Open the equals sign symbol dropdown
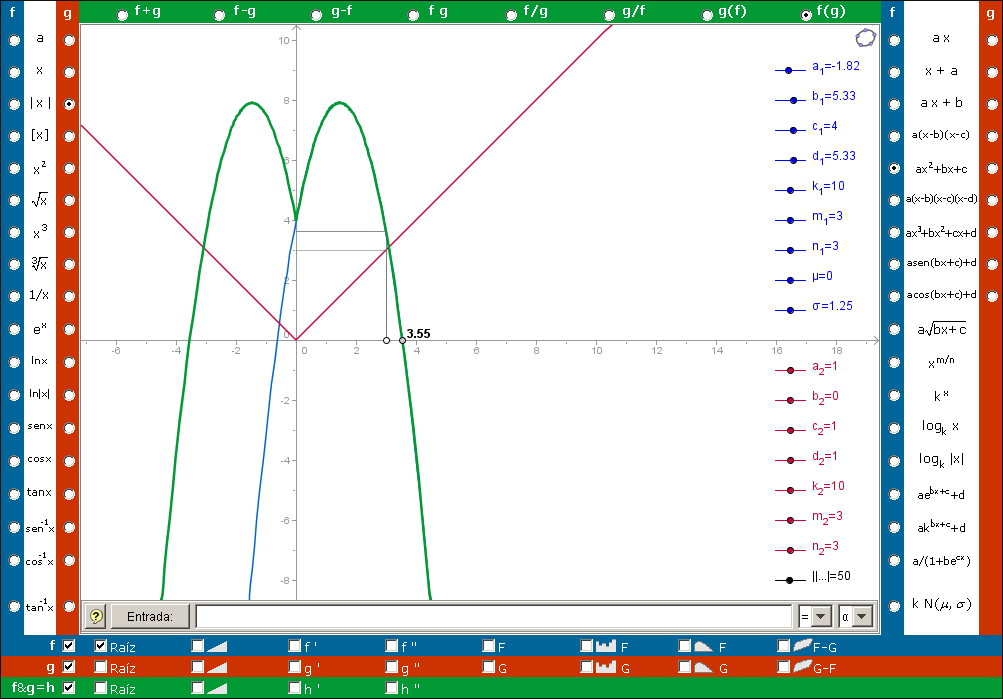This screenshot has width=1003, height=699. pos(816,617)
